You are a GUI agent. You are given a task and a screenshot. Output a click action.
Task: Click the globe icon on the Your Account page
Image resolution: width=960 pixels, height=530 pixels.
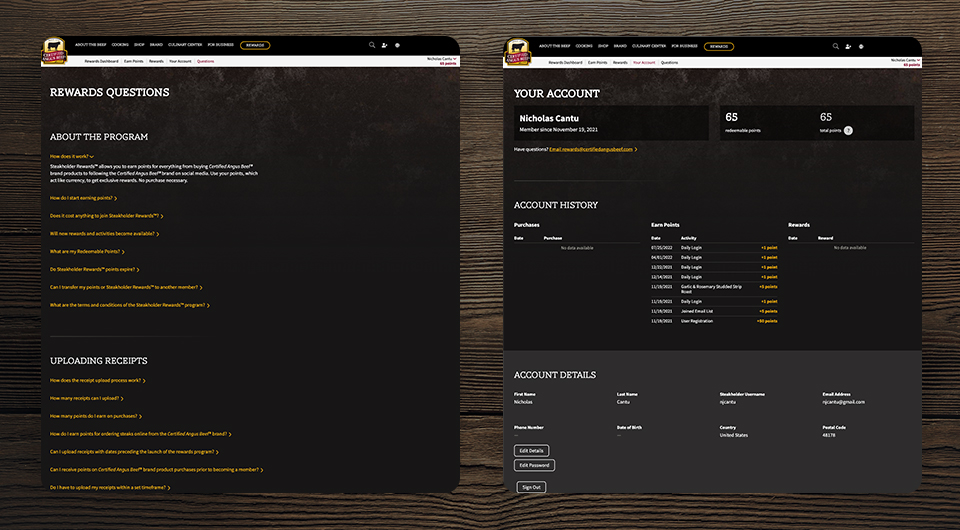pyautogui.click(x=862, y=46)
